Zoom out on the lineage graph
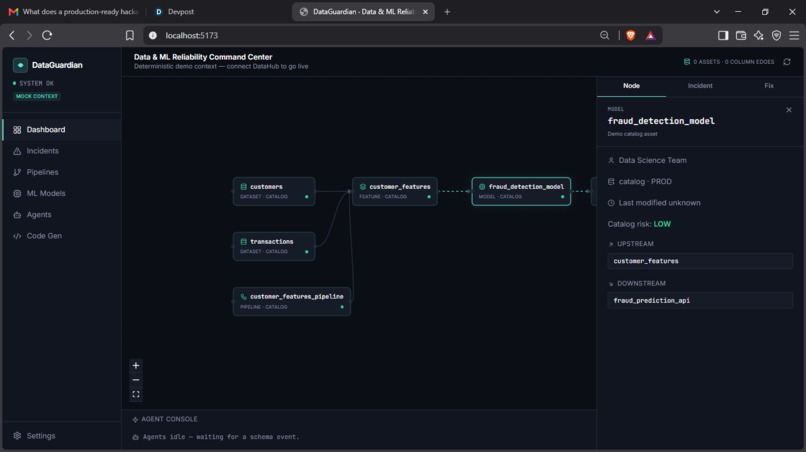Viewport: 806px width, 452px height. [136, 380]
